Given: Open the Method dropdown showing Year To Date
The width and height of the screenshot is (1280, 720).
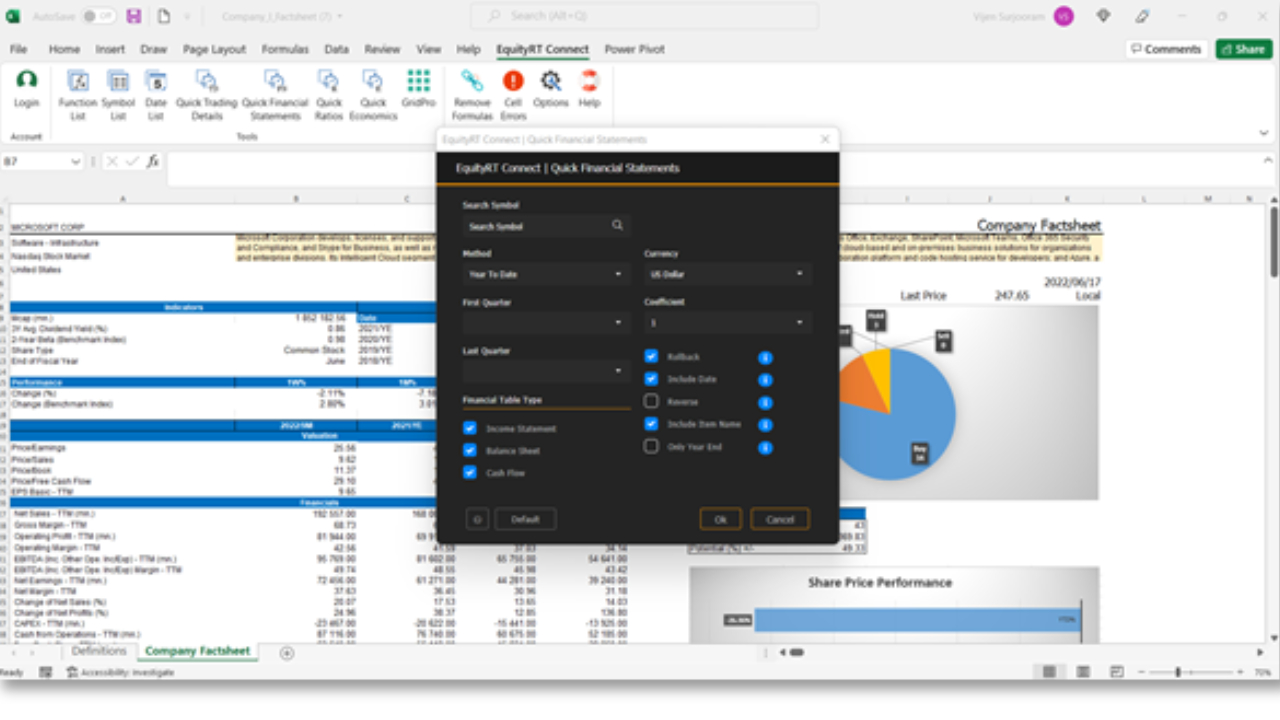Looking at the screenshot, I should 546,274.
